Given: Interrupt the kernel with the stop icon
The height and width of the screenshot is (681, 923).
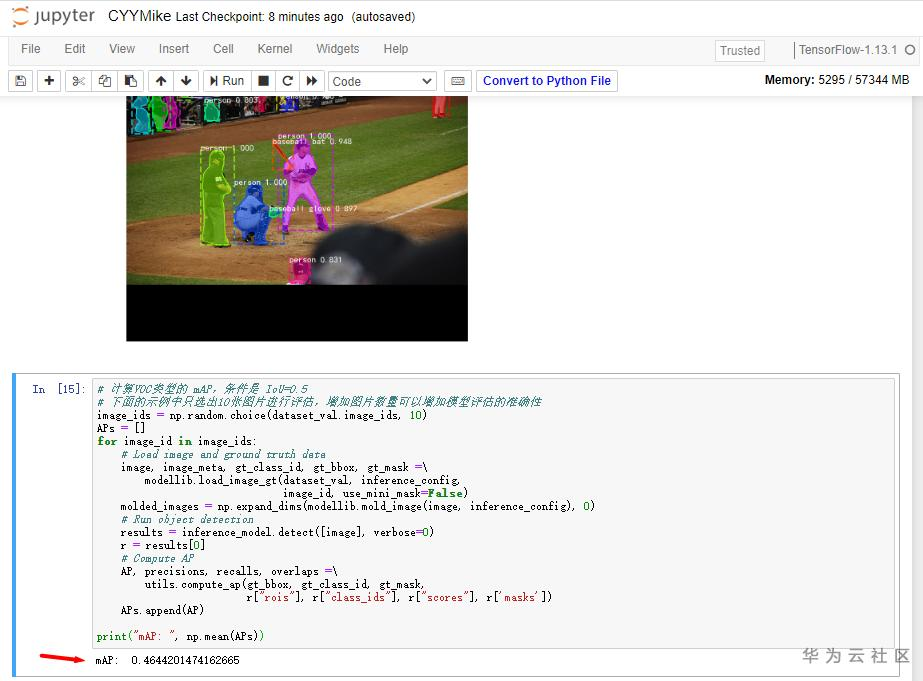Looking at the screenshot, I should coord(264,81).
